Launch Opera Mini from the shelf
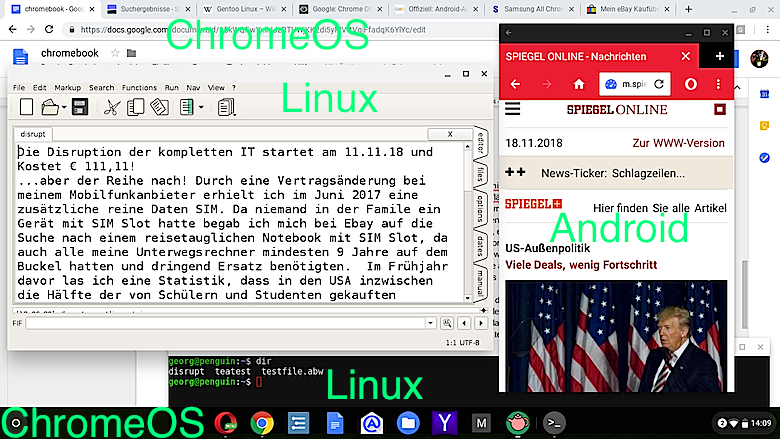The height and width of the screenshot is (439, 780). click(x=226, y=423)
